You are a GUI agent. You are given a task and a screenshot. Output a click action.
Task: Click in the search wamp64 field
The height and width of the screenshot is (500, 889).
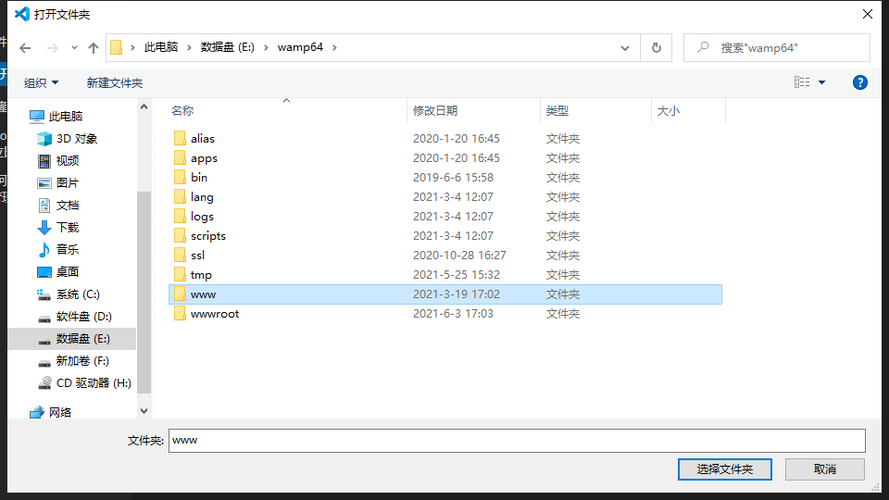777,48
